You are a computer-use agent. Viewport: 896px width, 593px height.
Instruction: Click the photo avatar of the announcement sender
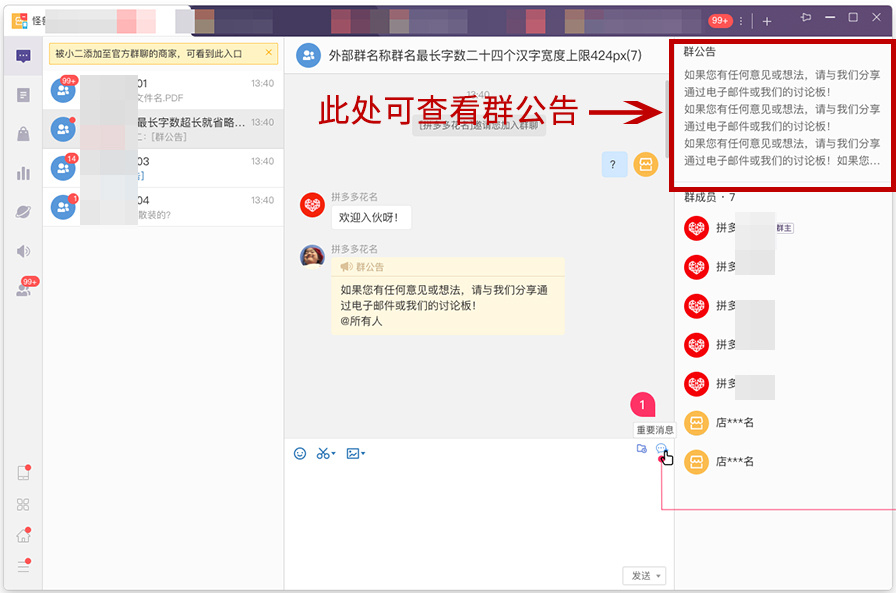point(313,257)
